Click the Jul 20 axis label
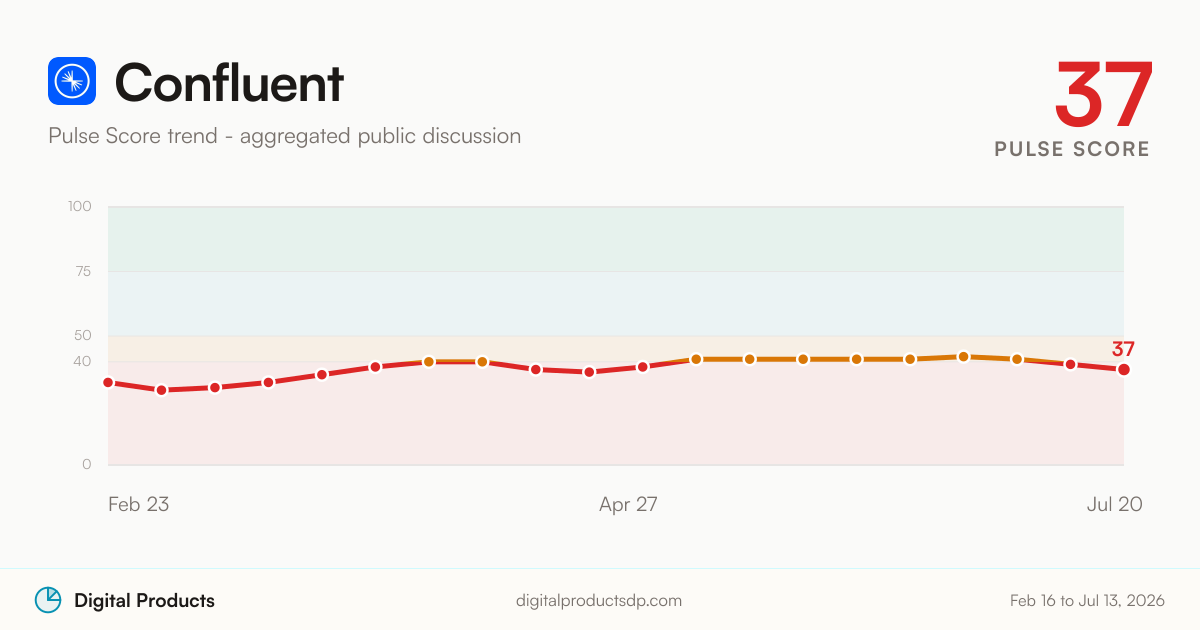1200x630 pixels. point(1114,504)
